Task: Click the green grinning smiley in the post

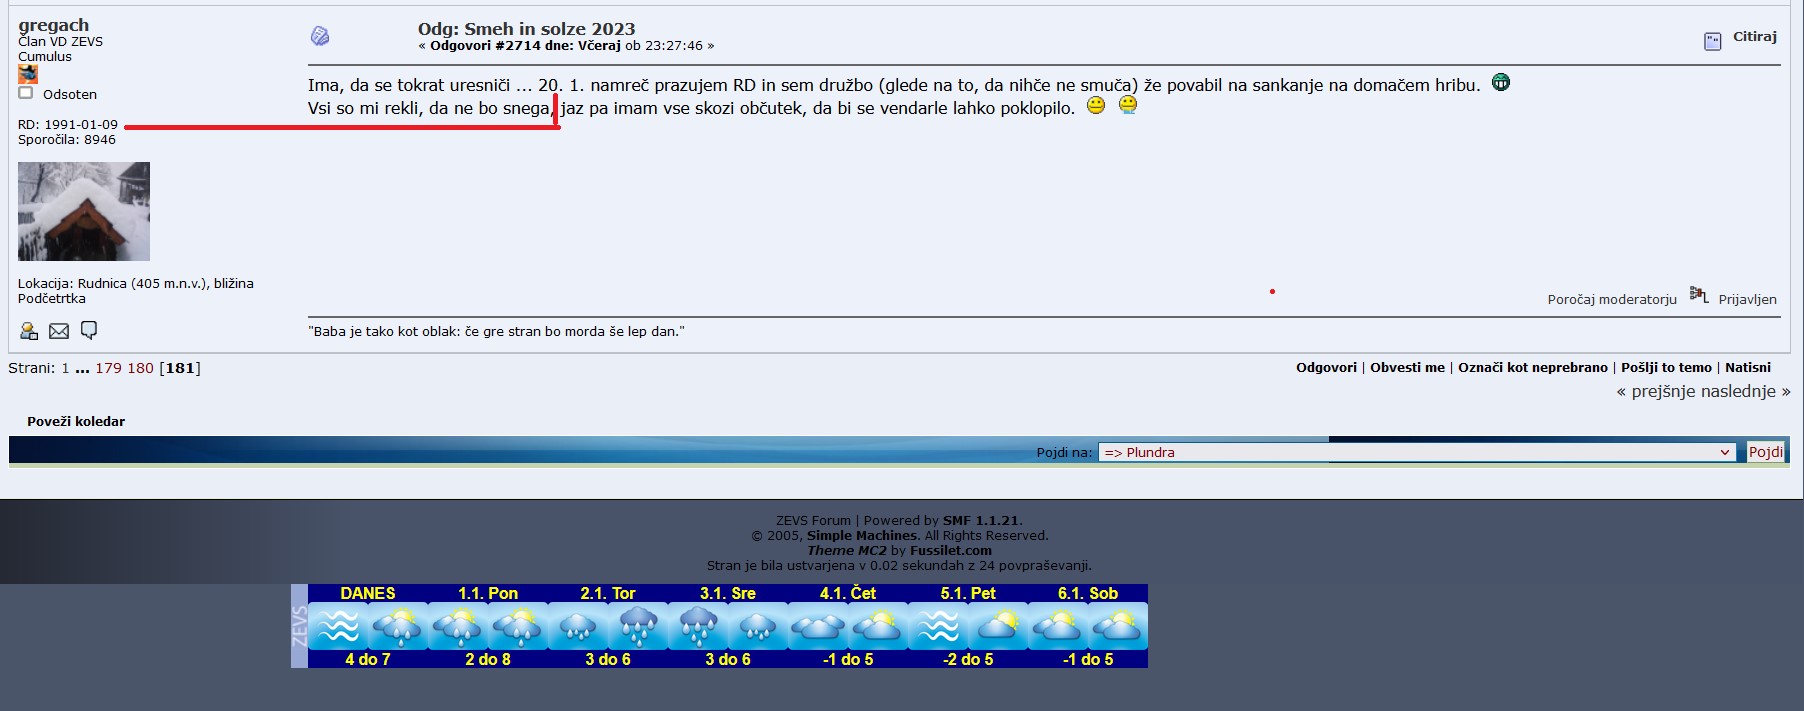Action: [1501, 83]
